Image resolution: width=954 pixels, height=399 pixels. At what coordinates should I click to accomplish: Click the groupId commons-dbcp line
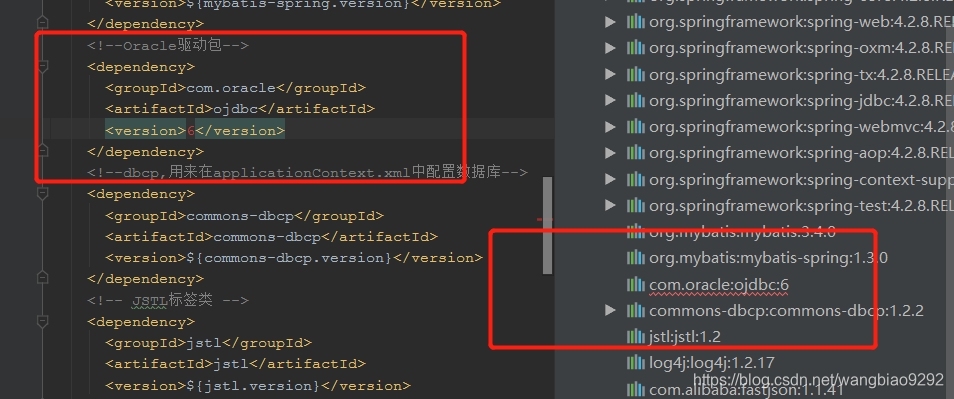245,215
